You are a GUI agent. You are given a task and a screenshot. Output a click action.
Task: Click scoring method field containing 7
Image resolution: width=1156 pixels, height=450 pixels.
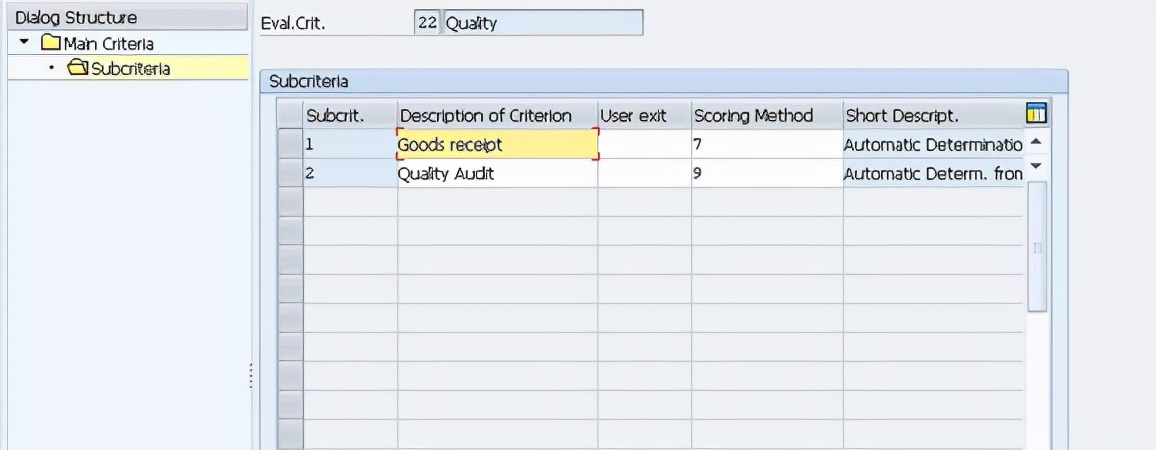[766, 144]
